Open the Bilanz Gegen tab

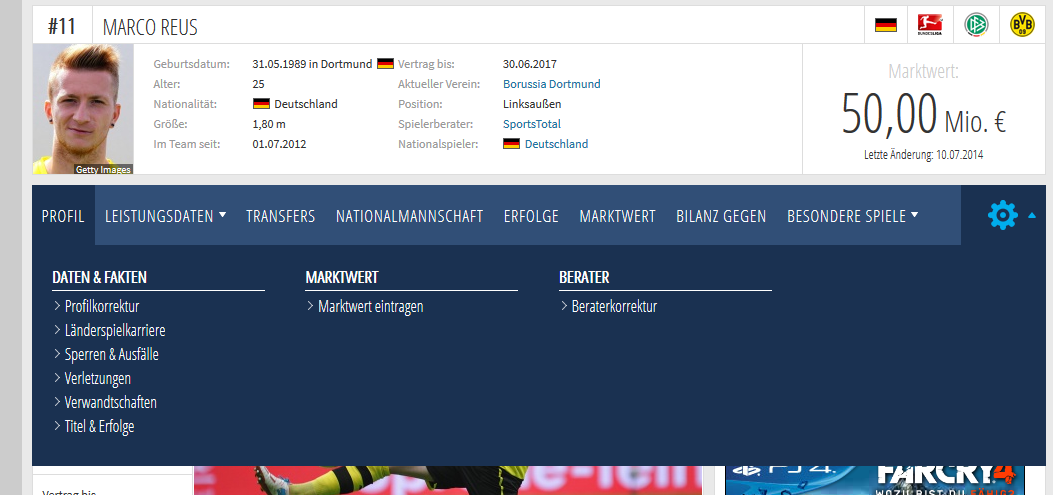click(721, 216)
